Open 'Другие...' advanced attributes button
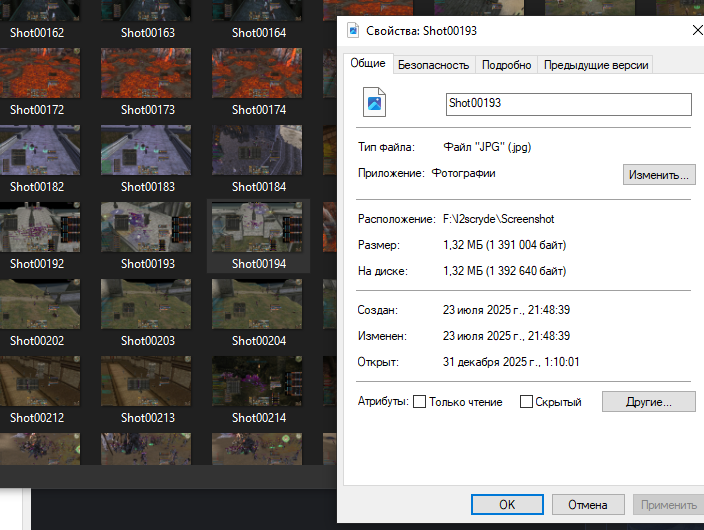The image size is (704, 530). [x=648, y=402]
